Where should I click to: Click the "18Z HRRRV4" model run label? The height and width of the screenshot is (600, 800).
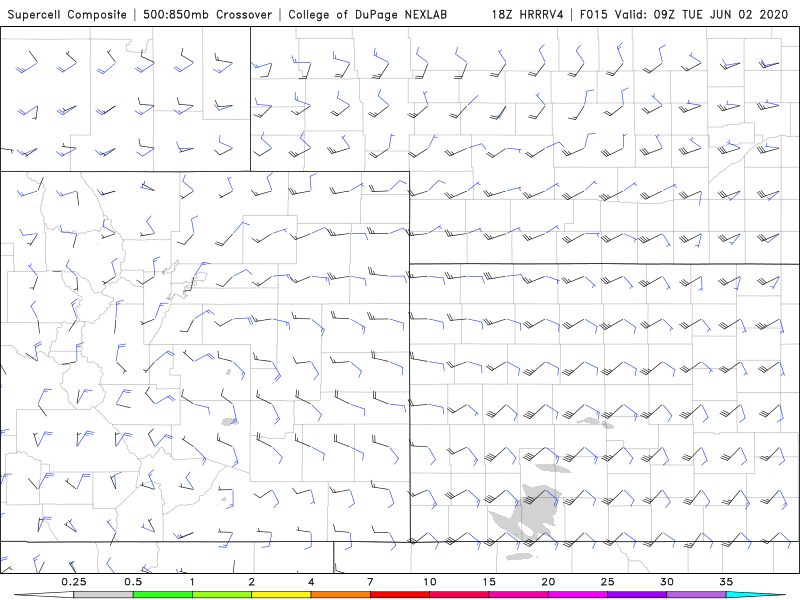point(528,14)
